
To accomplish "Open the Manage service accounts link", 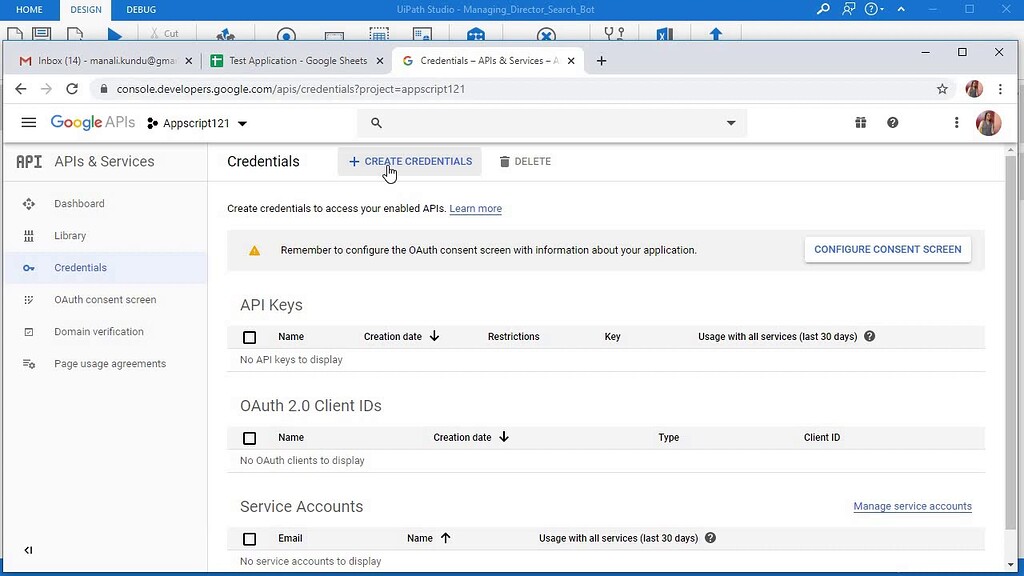I will (x=911, y=506).
